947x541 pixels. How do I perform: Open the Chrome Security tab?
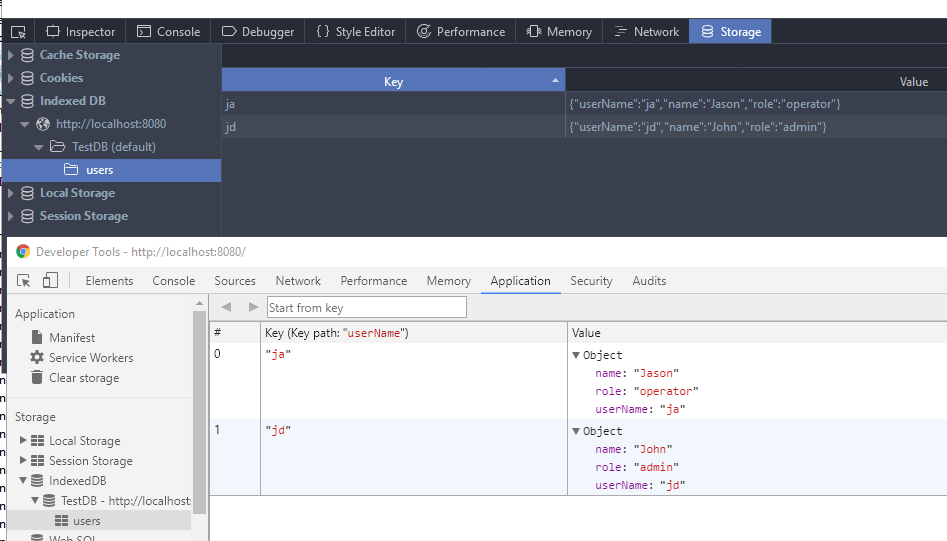(x=591, y=281)
